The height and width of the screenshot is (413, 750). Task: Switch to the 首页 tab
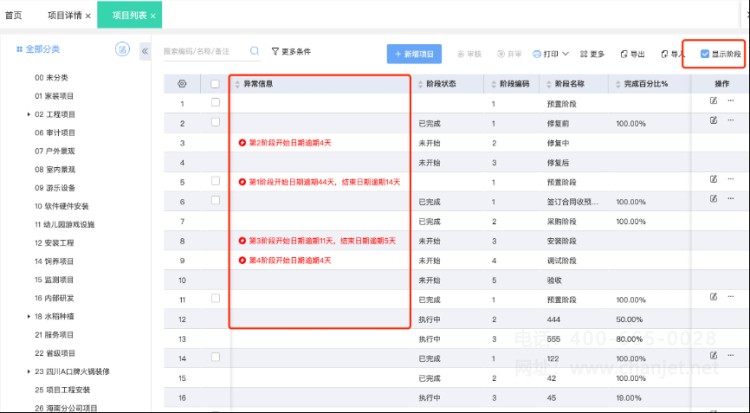coord(13,15)
